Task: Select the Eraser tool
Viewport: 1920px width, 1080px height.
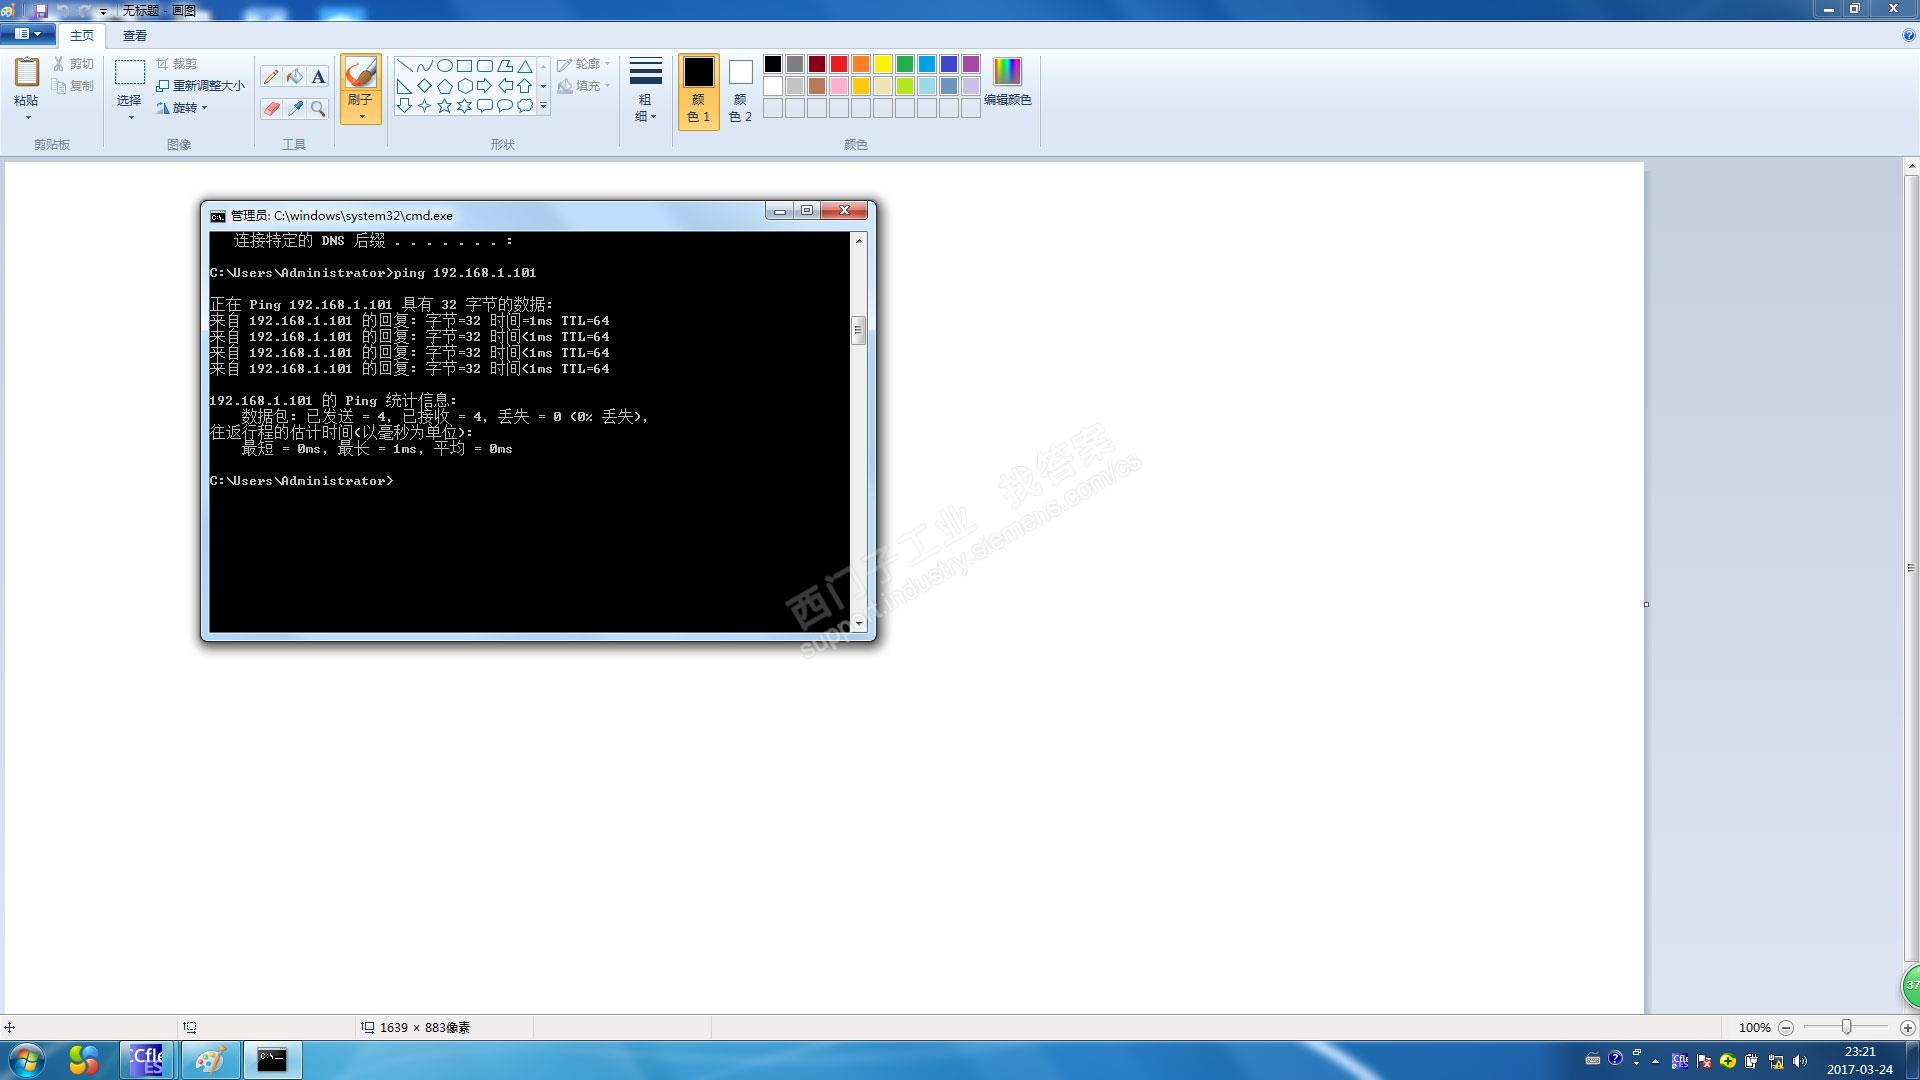Action: 271,108
